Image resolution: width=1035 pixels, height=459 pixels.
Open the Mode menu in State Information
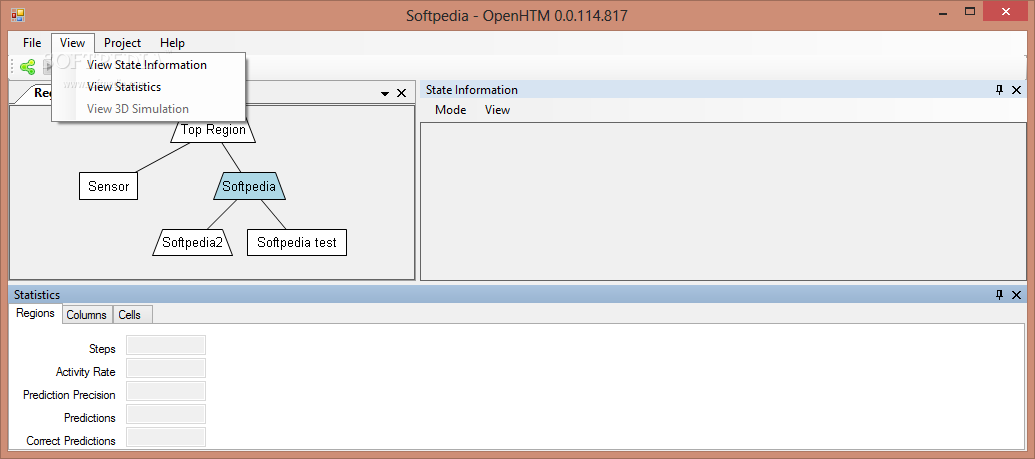pos(451,110)
